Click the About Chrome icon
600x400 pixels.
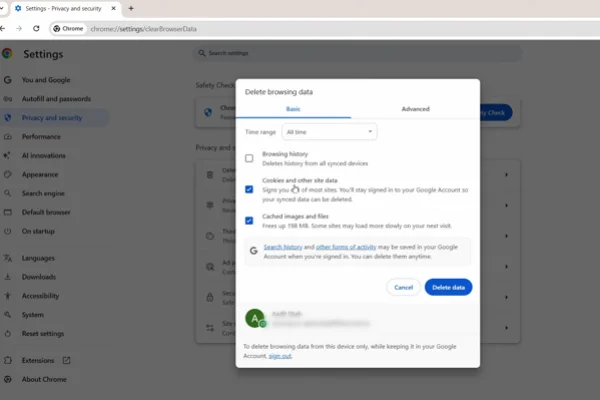pos(8,379)
